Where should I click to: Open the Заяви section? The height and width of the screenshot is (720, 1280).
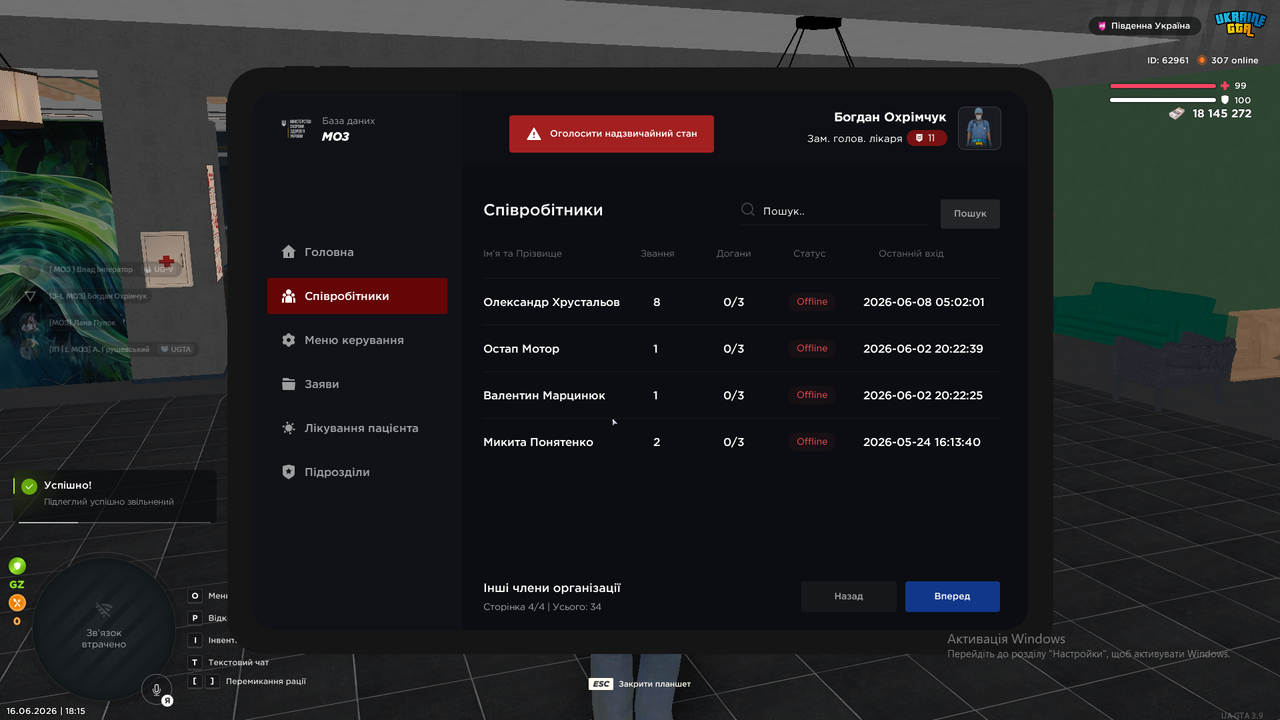click(x=357, y=384)
